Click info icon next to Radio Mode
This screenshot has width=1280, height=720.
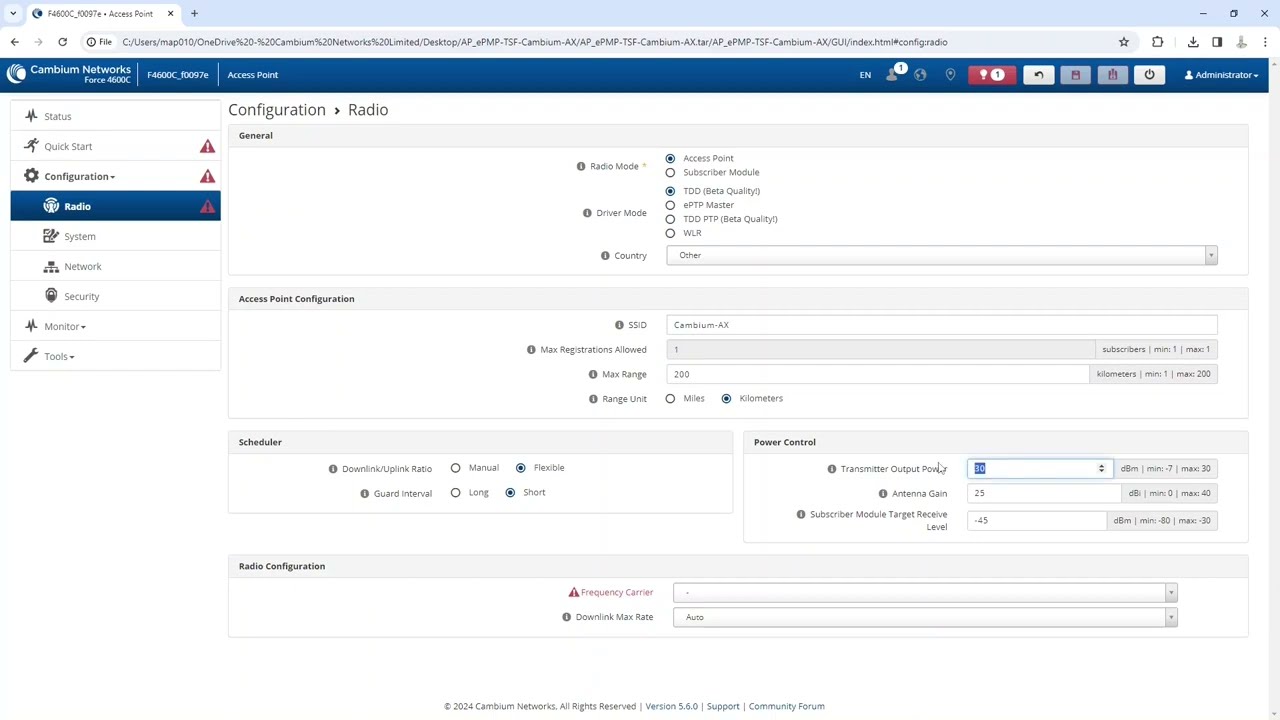(x=581, y=166)
